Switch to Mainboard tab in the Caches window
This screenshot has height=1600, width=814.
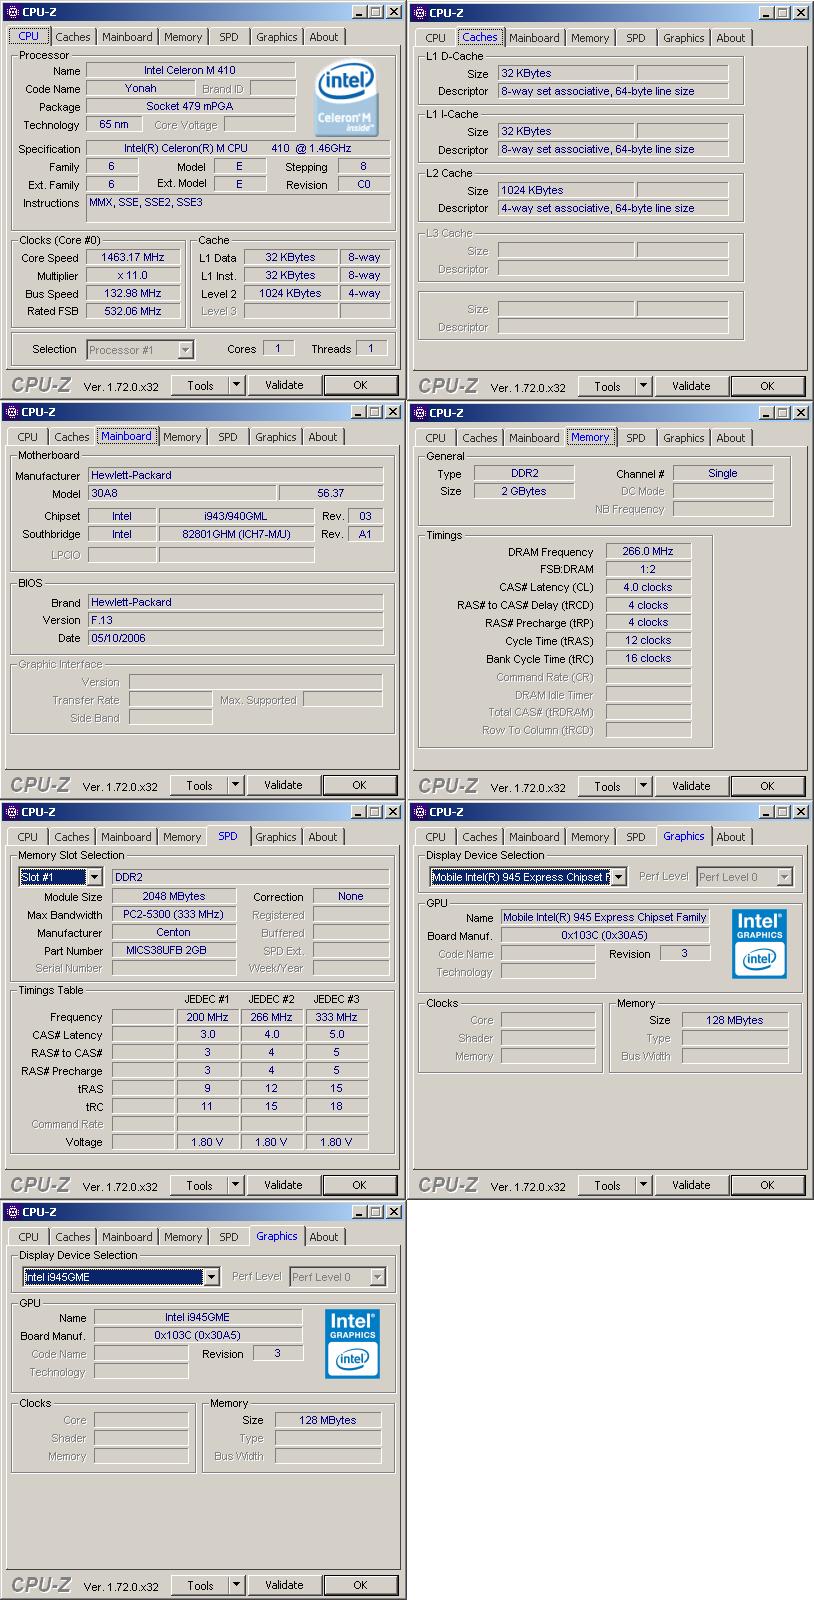click(x=534, y=38)
